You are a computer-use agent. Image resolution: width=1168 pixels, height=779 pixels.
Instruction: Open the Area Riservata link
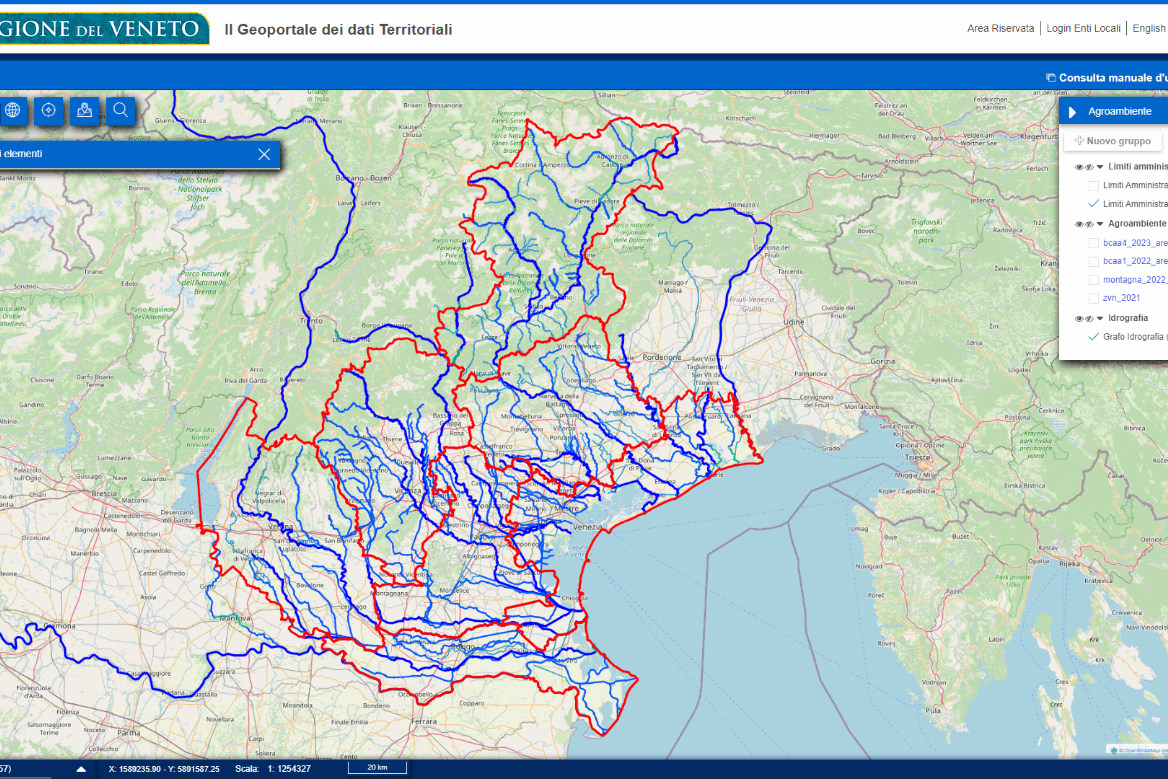pos(1000,28)
